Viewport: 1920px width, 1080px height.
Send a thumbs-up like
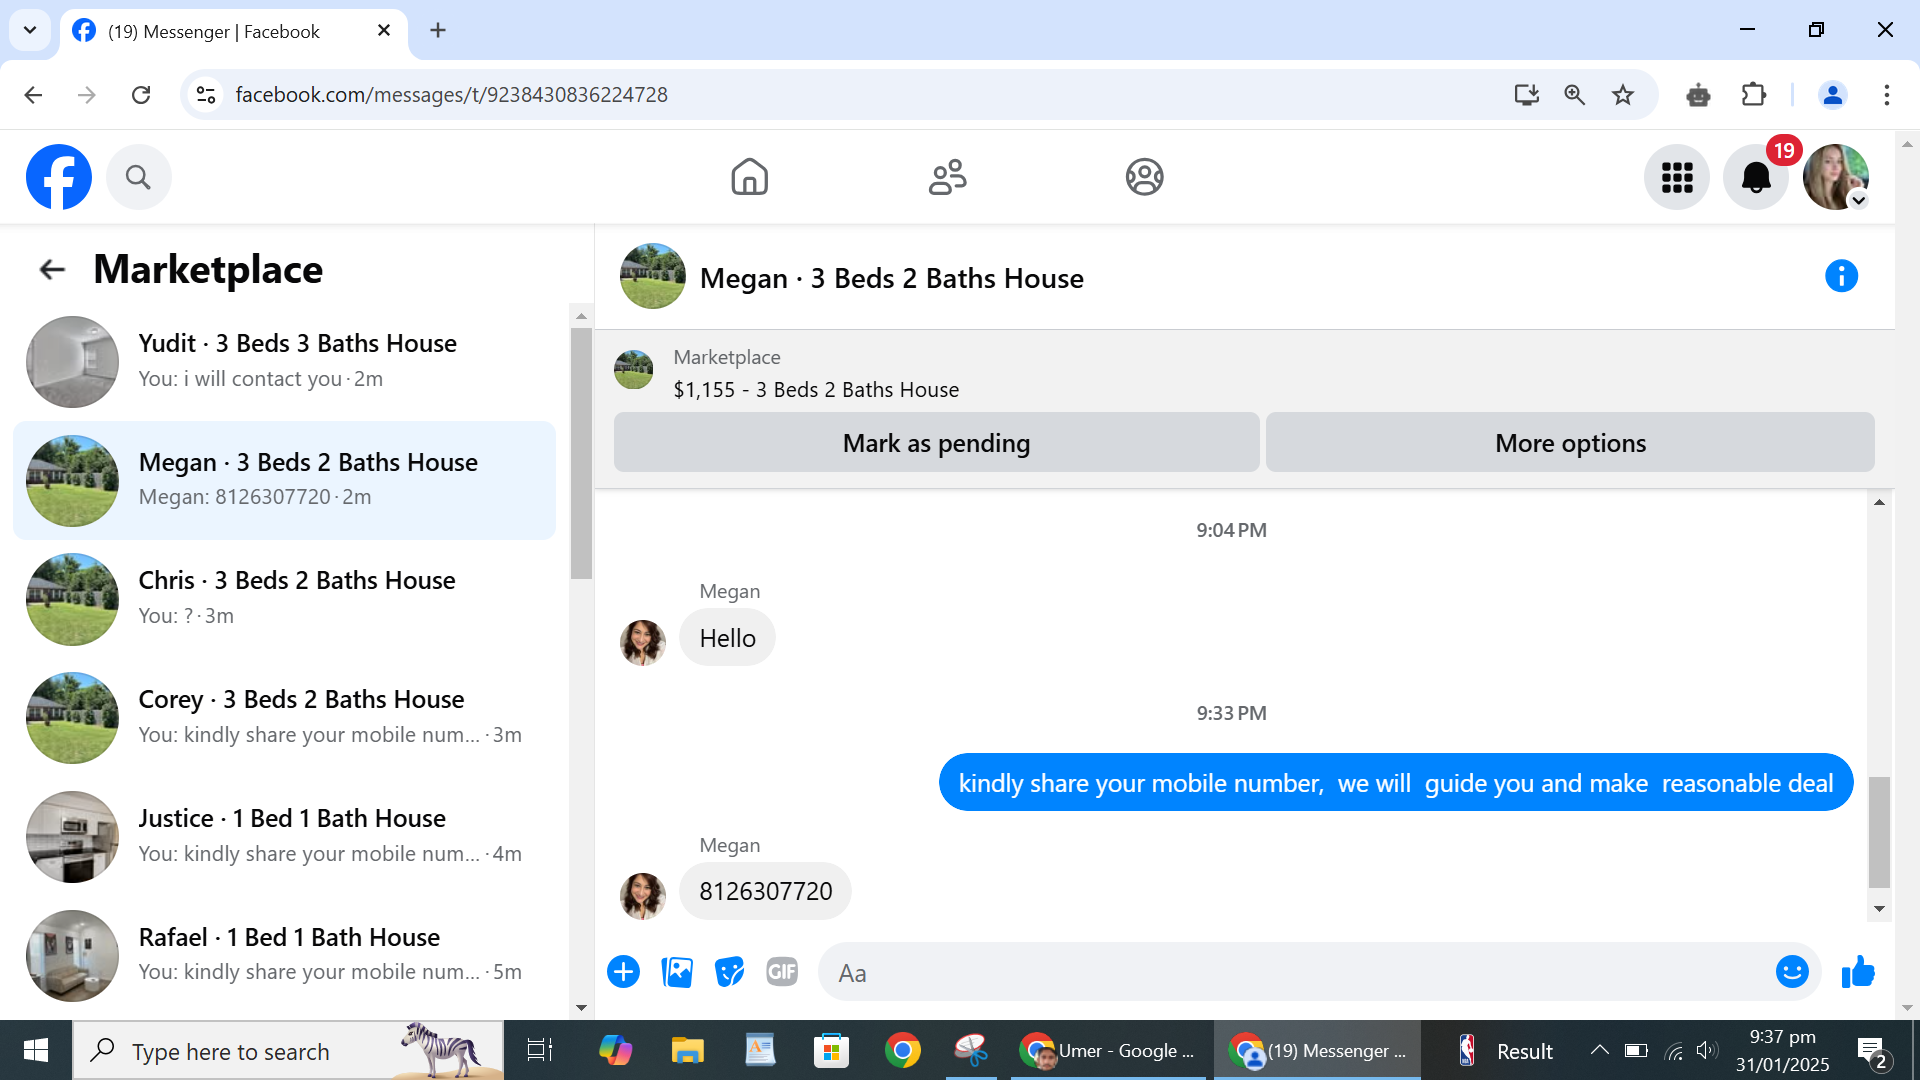pyautogui.click(x=1858, y=971)
